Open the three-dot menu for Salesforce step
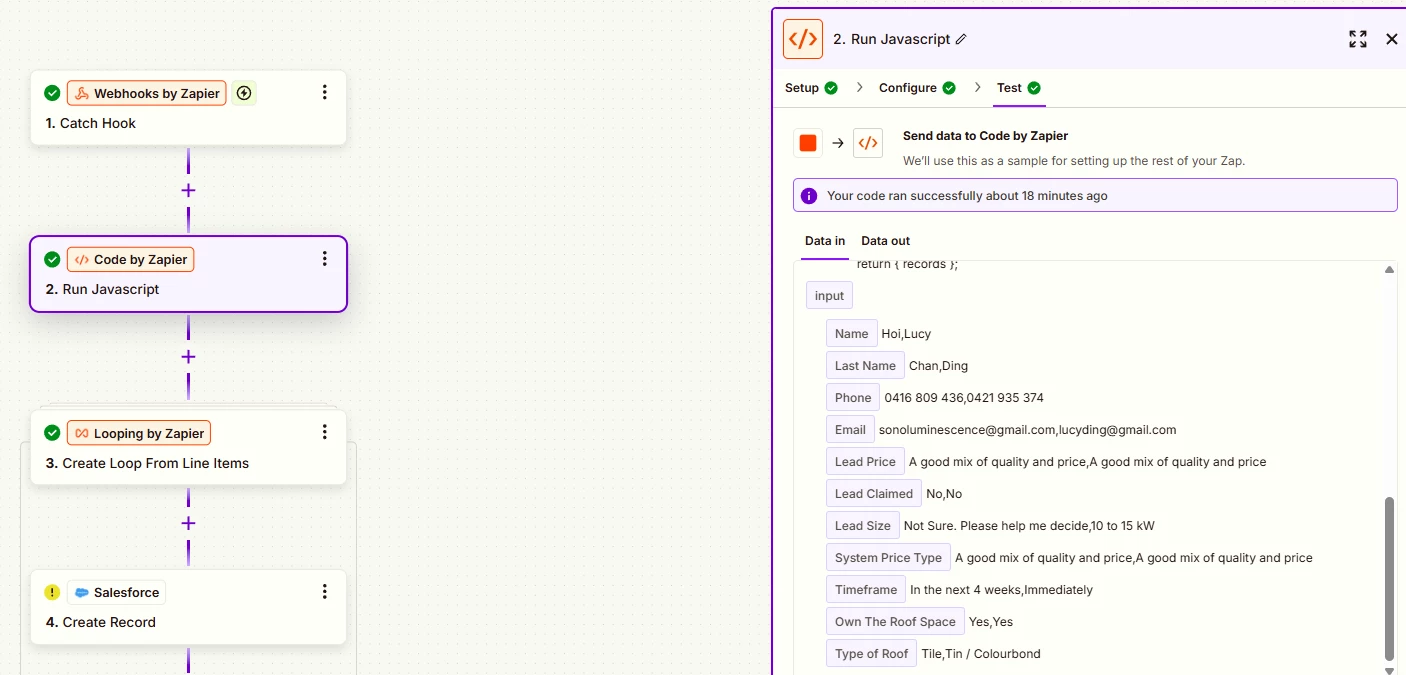The height and width of the screenshot is (675, 1406). tap(324, 591)
